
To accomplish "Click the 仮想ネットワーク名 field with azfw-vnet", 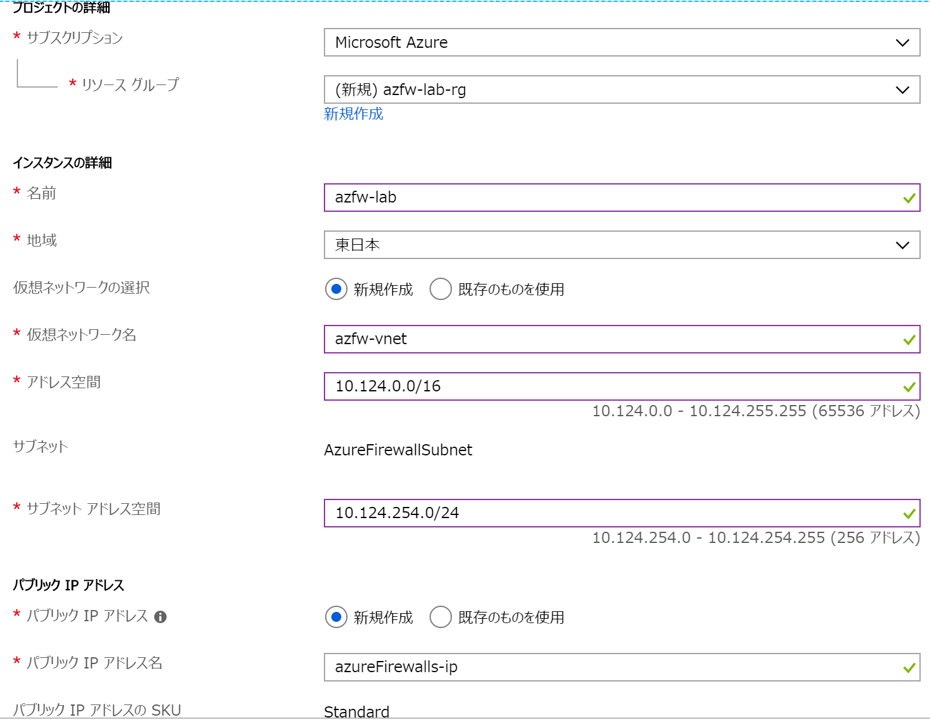I will pos(610,339).
